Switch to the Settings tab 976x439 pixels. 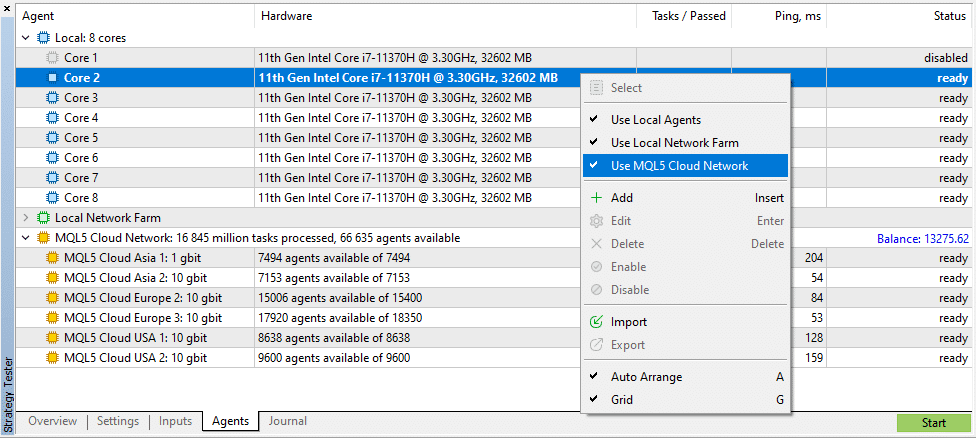pyautogui.click(x=118, y=422)
